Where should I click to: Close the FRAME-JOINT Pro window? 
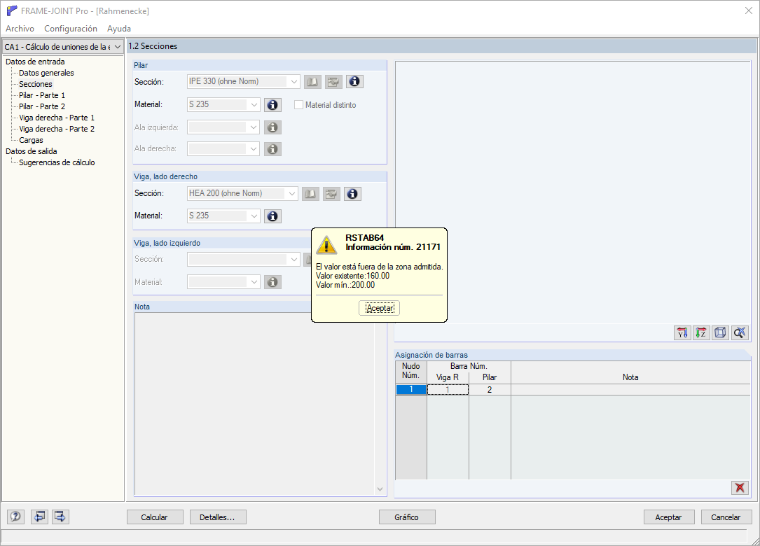748,11
